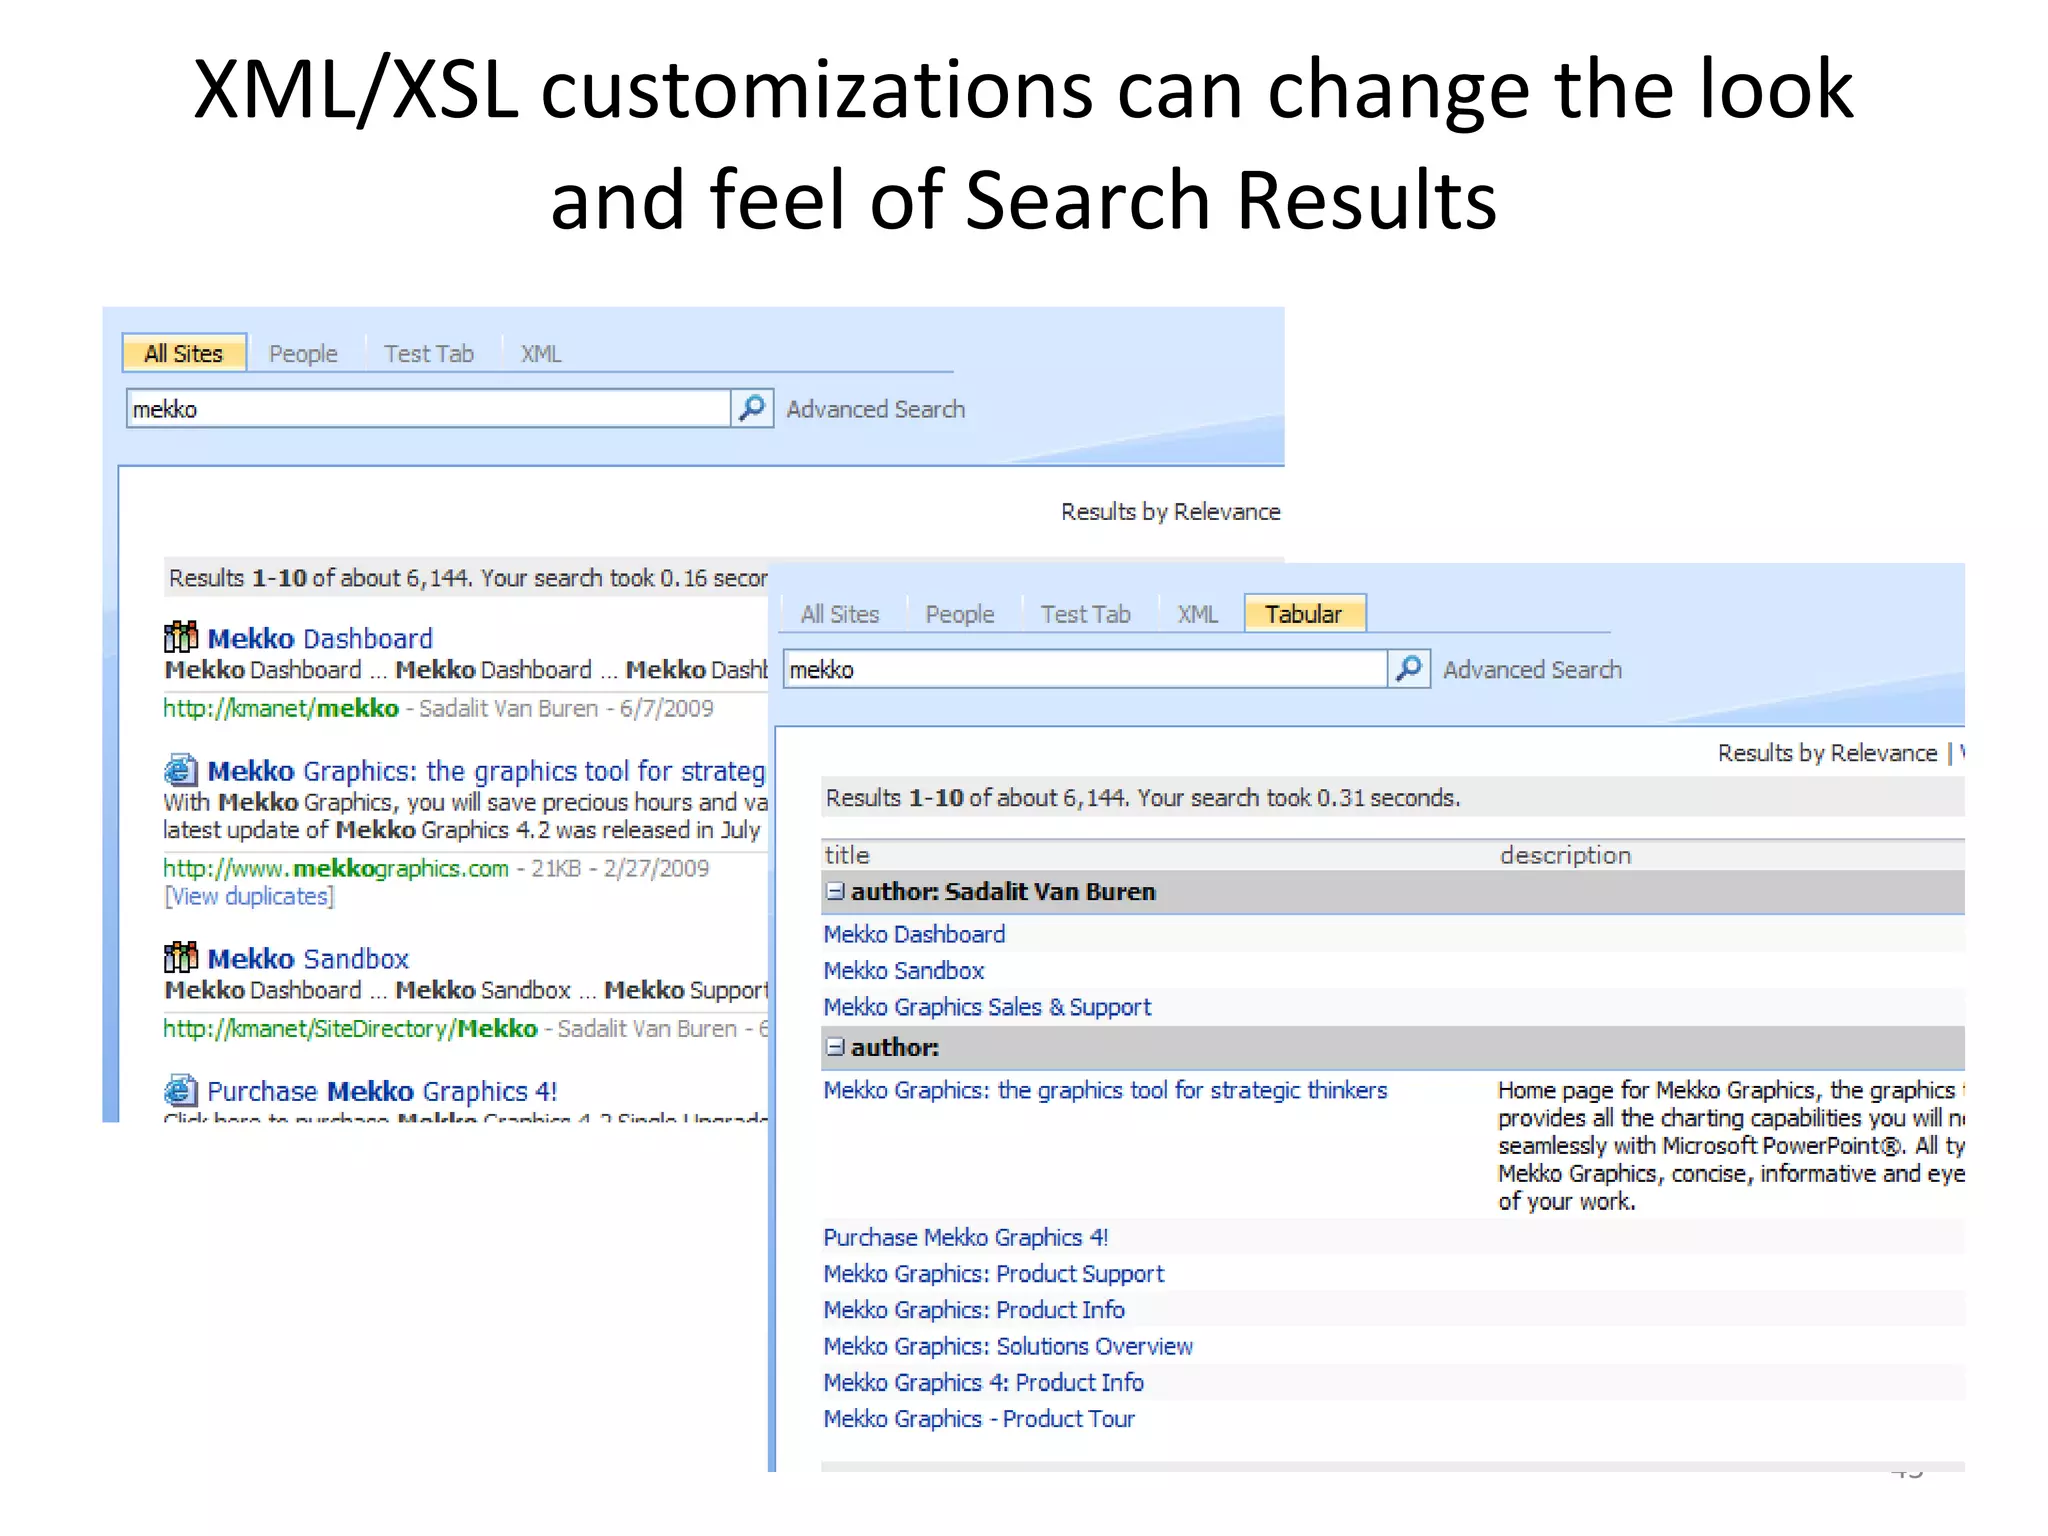The image size is (2048, 1536).
Task: Click the mekko search field in the left window
Action: click(x=429, y=409)
